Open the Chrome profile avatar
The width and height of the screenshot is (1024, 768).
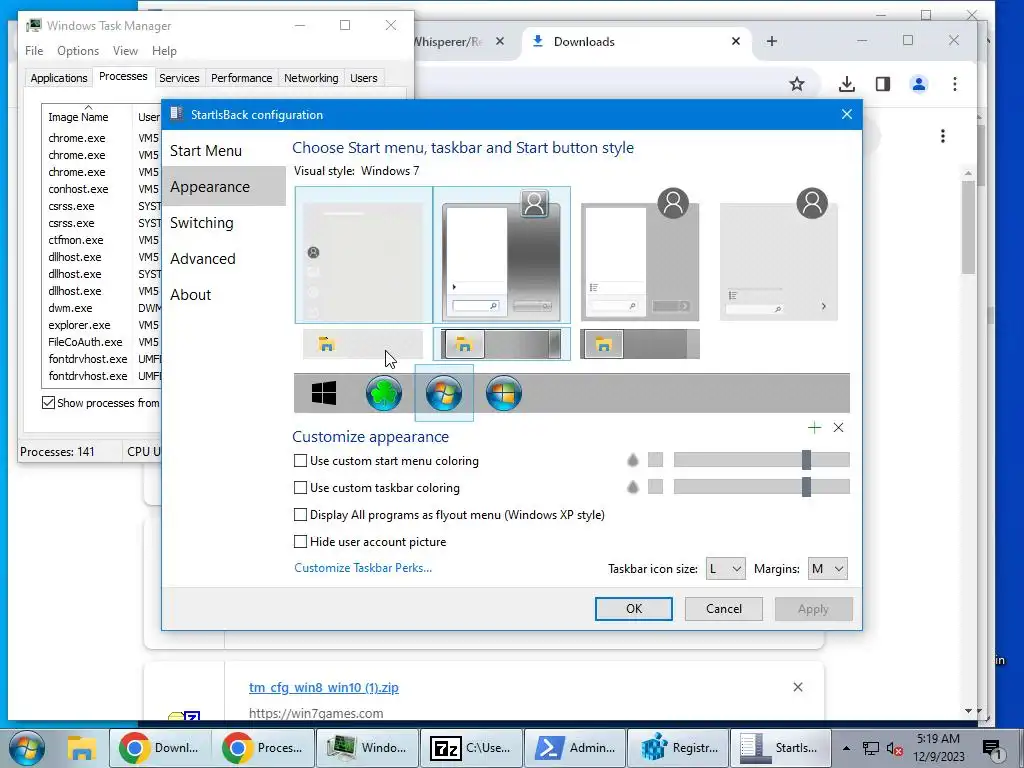point(919,84)
